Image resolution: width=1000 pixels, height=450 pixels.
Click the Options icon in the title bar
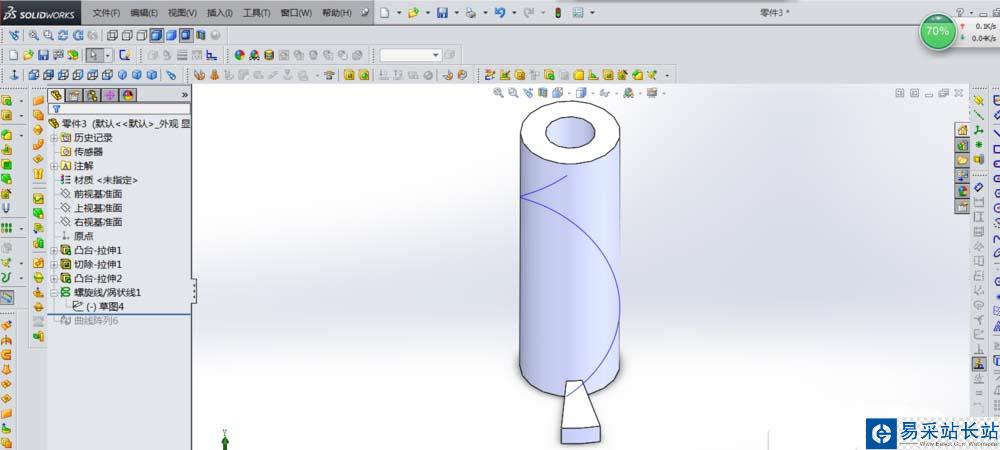coord(578,12)
